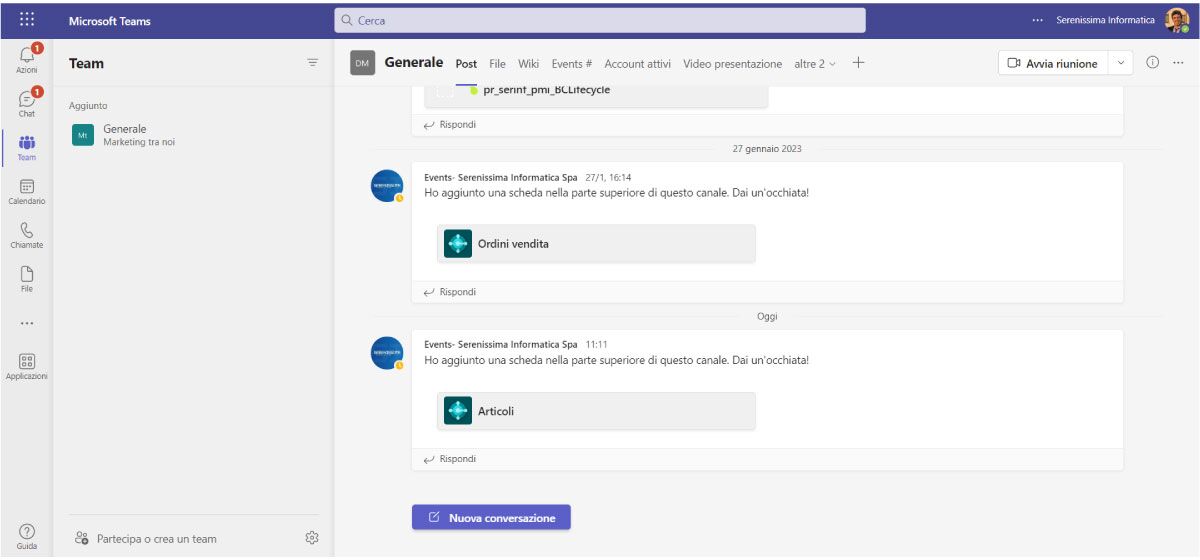Image resolution: width=1200 pixels, height=560 pixels.
Task: Open Calendario in the sidebar
Action: [x=27, y=191]
